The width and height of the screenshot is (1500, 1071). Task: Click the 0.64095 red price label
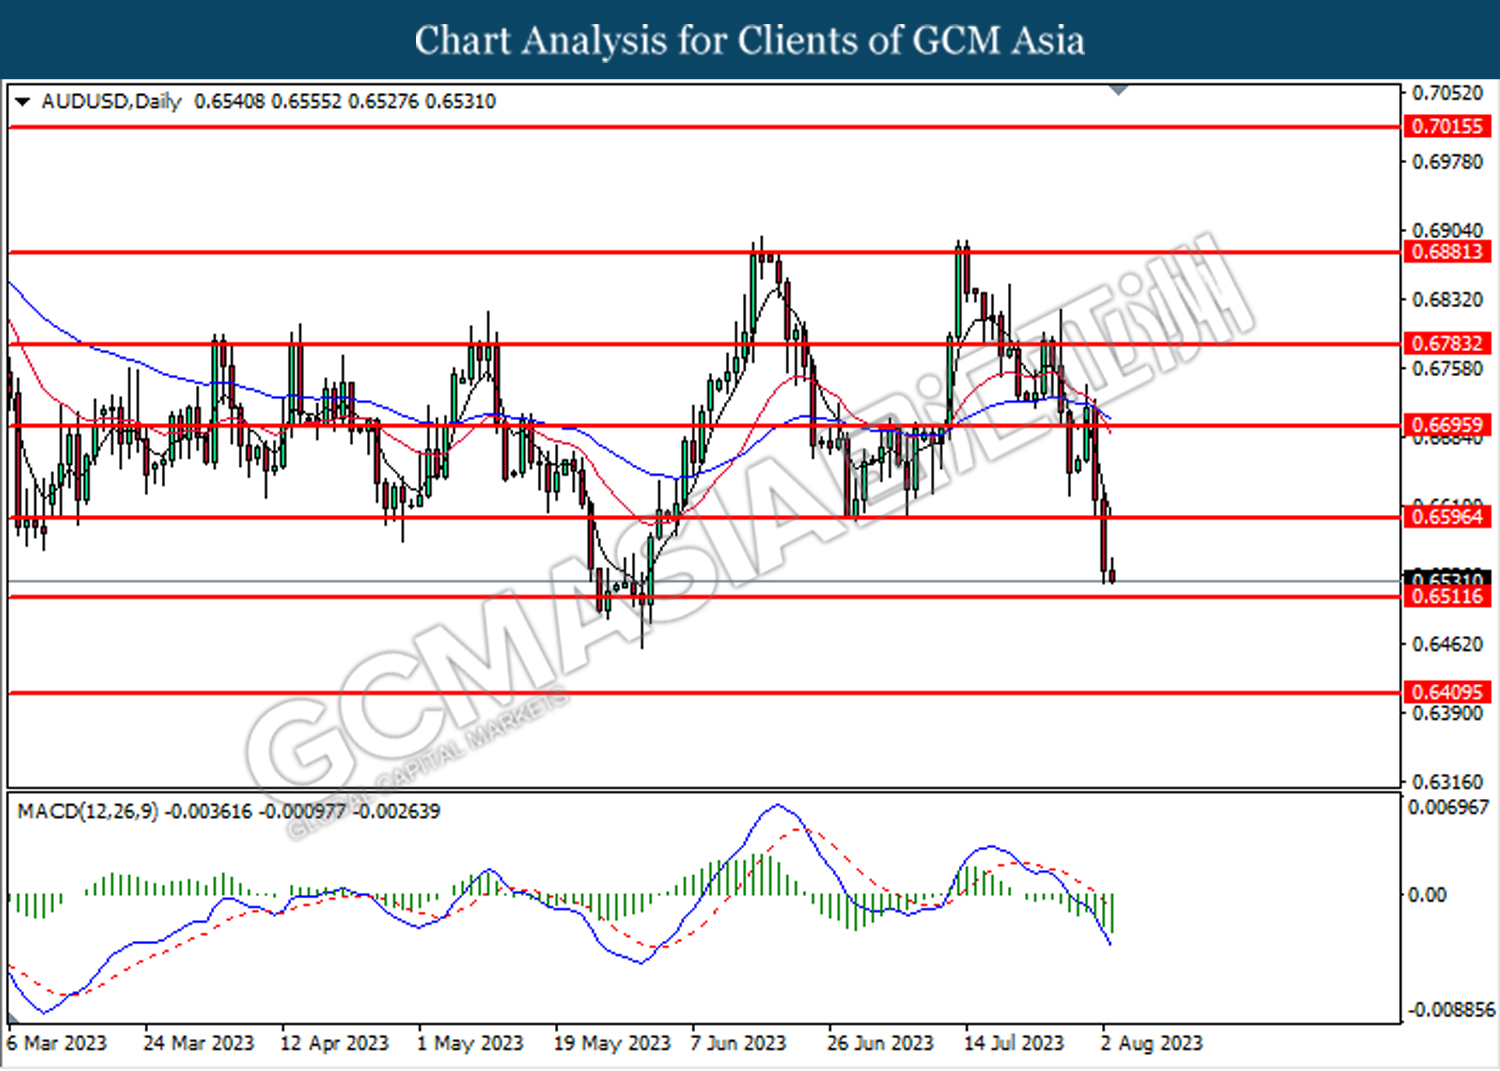click(1446, 692)
